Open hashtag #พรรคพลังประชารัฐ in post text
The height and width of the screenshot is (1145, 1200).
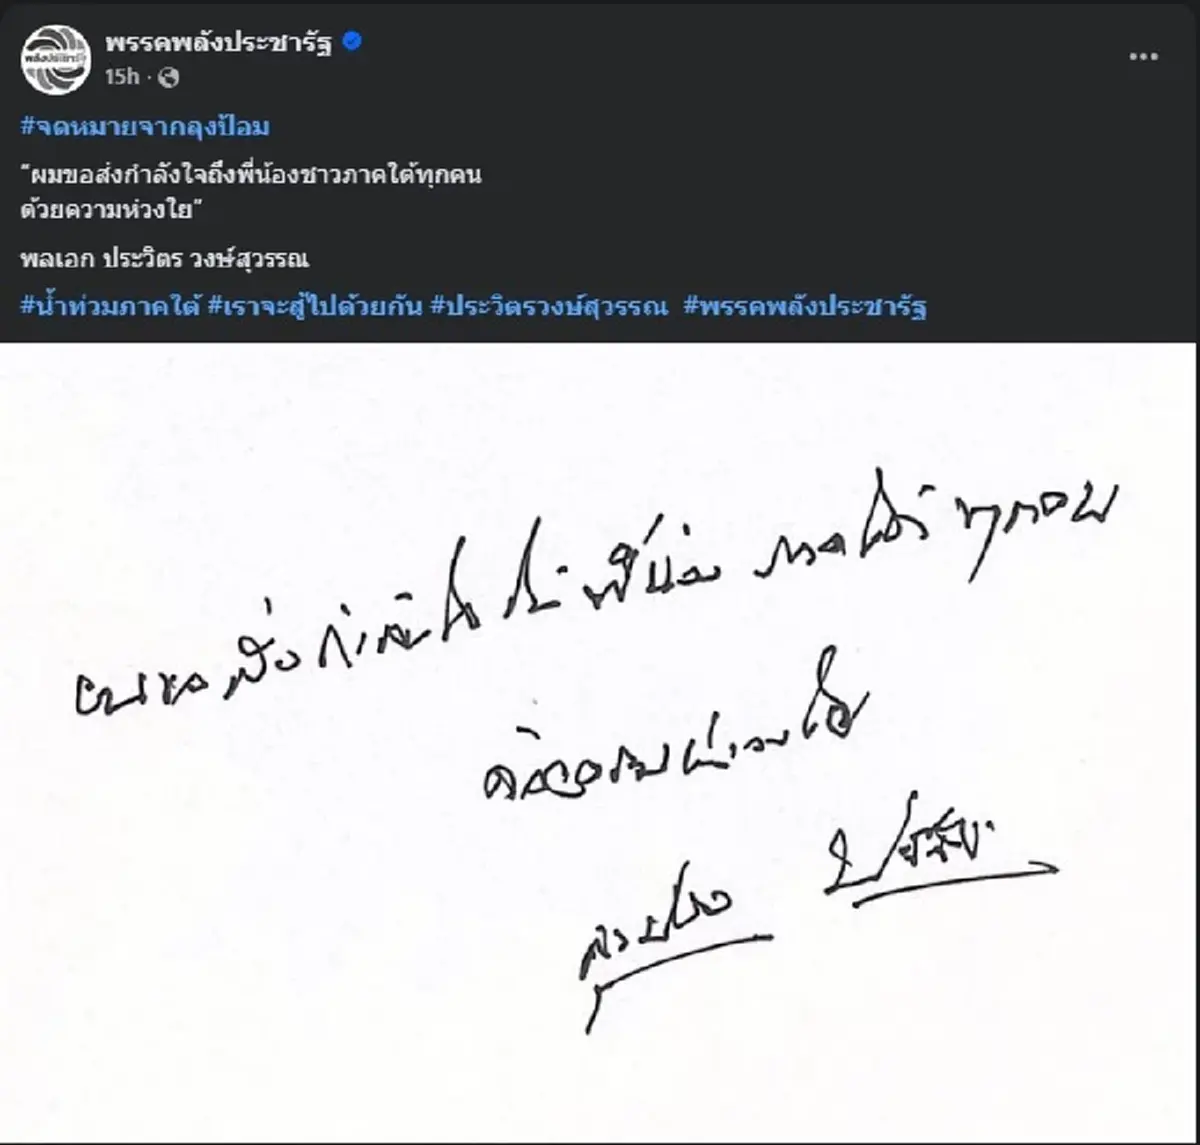tap(805, 306)
